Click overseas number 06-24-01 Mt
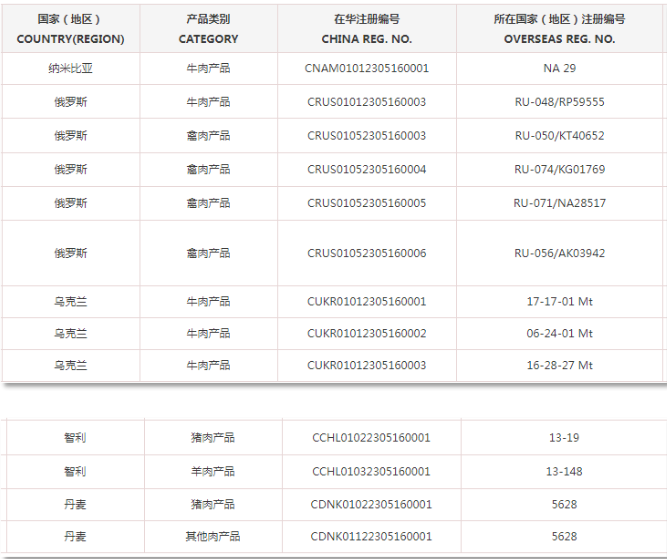 pyautogui.click(x=559, y=333)
